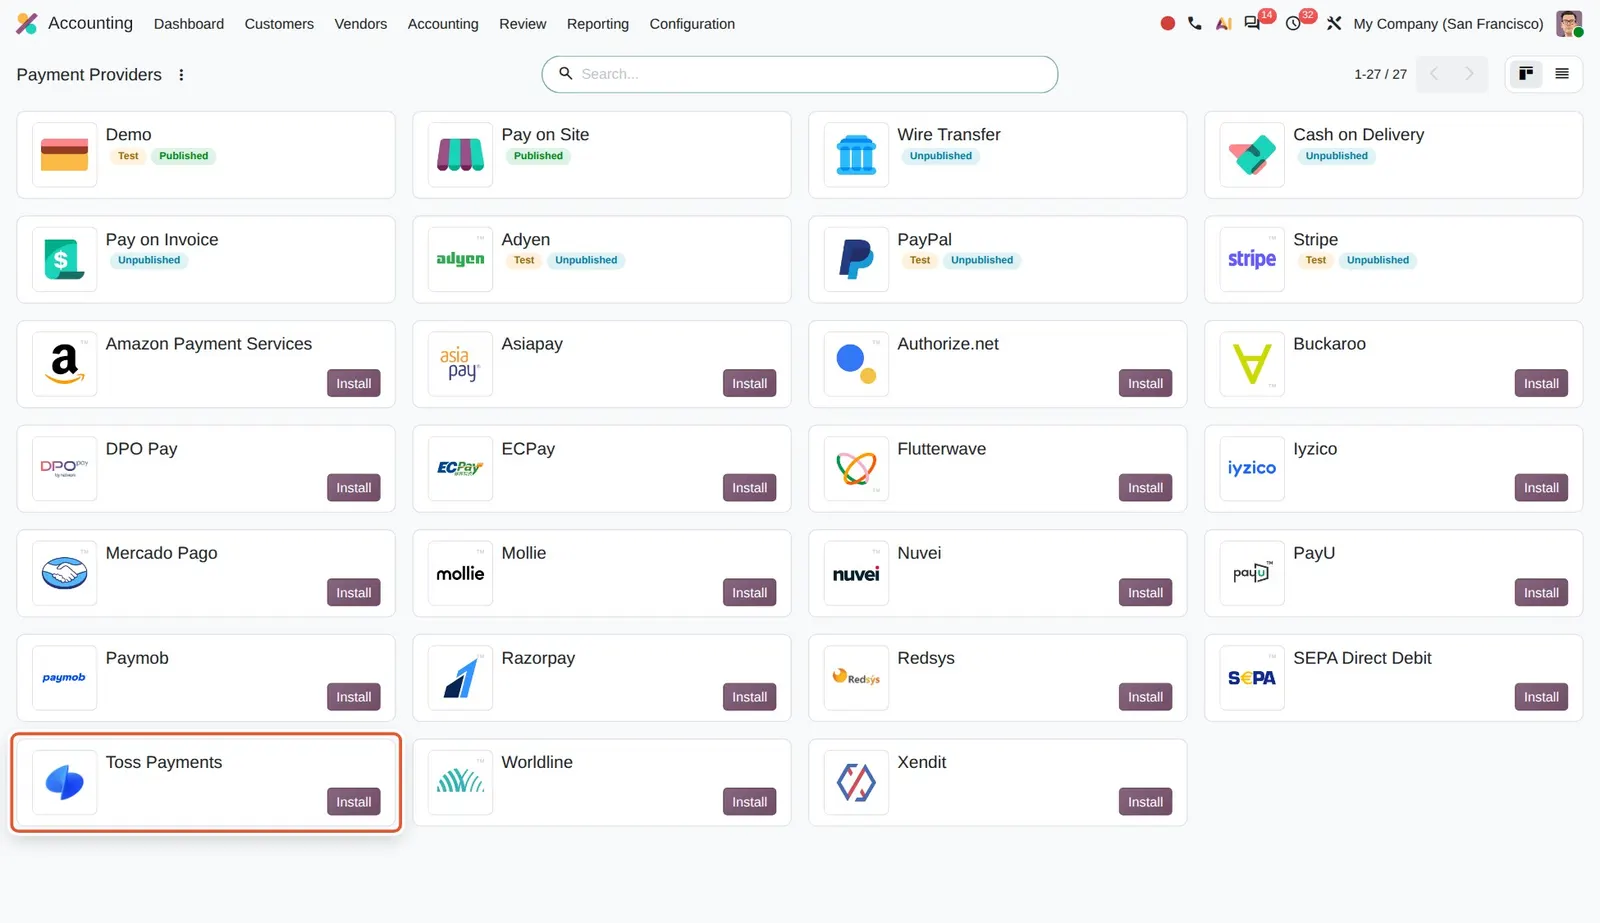Click the Demo provider card logo

(x=65, y=155)
